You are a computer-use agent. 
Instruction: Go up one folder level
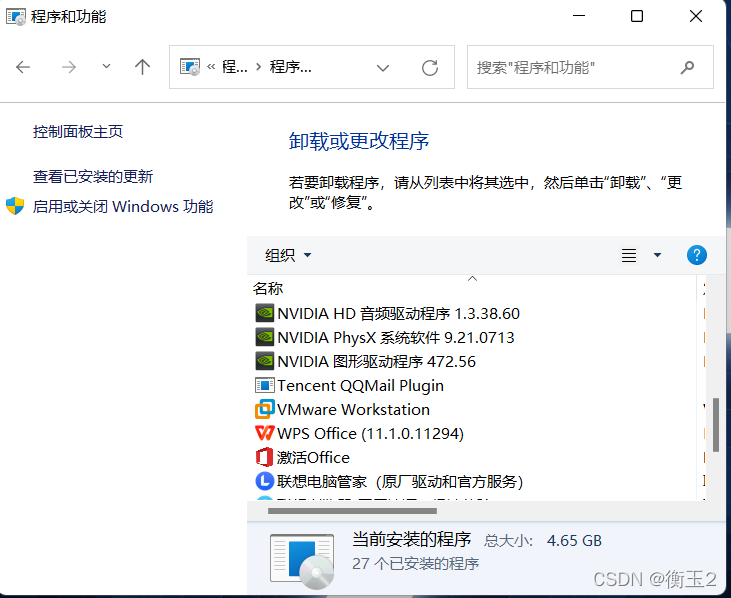[x=142, y=67]
